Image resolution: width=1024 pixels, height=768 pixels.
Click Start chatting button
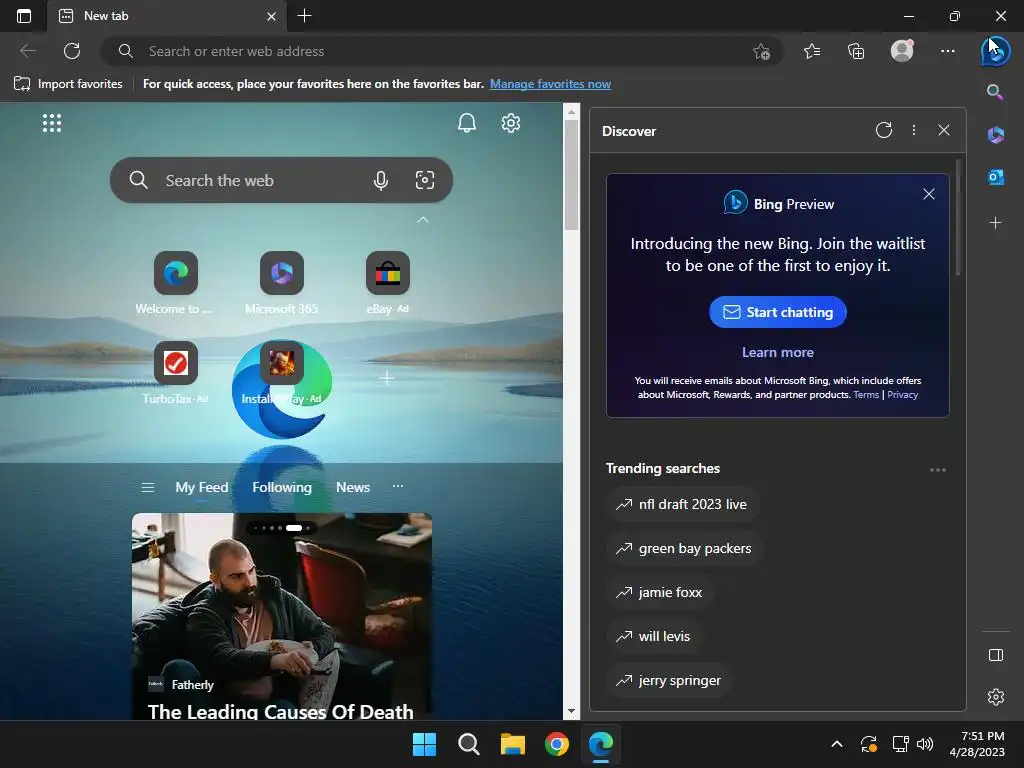click(778, 312)
